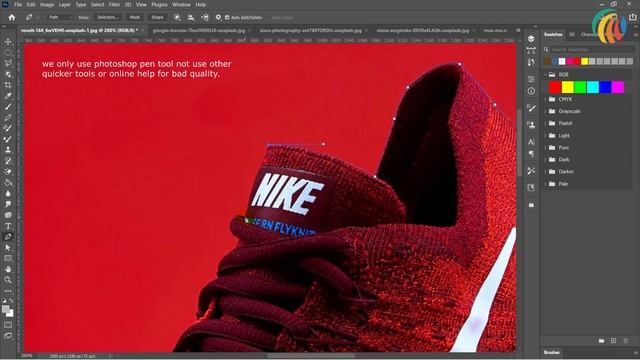Toggle the Auto Add/Delete checkbox

(x=227, y=18)
